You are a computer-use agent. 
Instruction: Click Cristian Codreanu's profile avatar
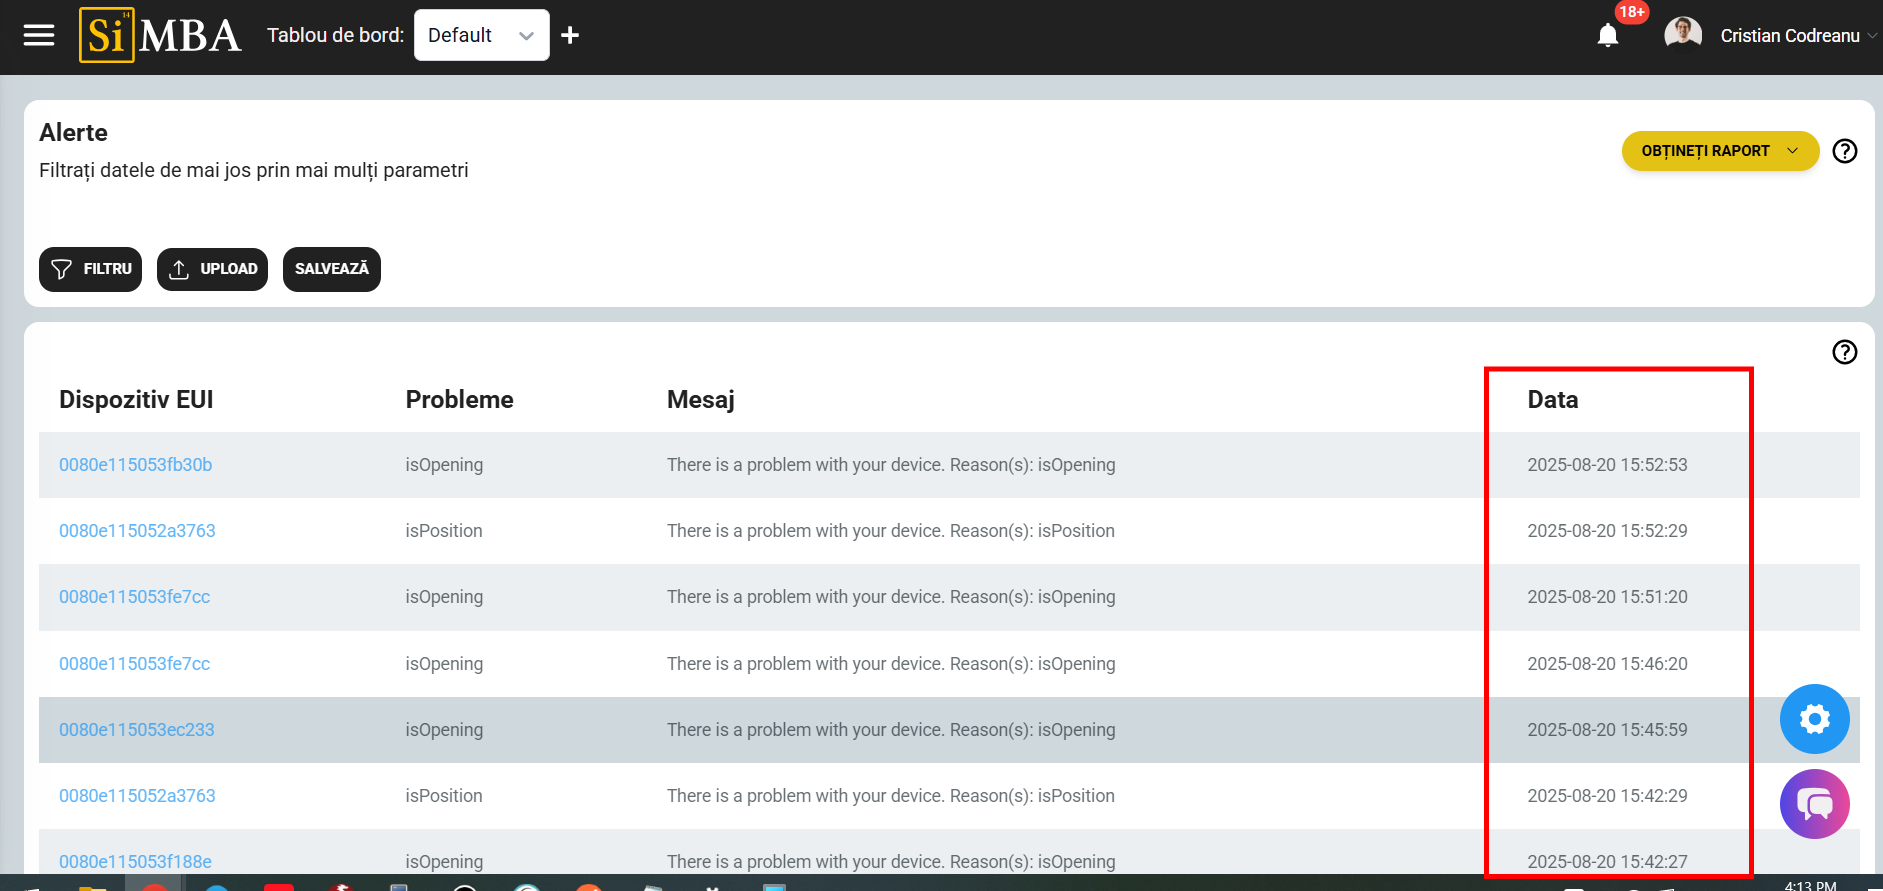tap(1682, 34)
